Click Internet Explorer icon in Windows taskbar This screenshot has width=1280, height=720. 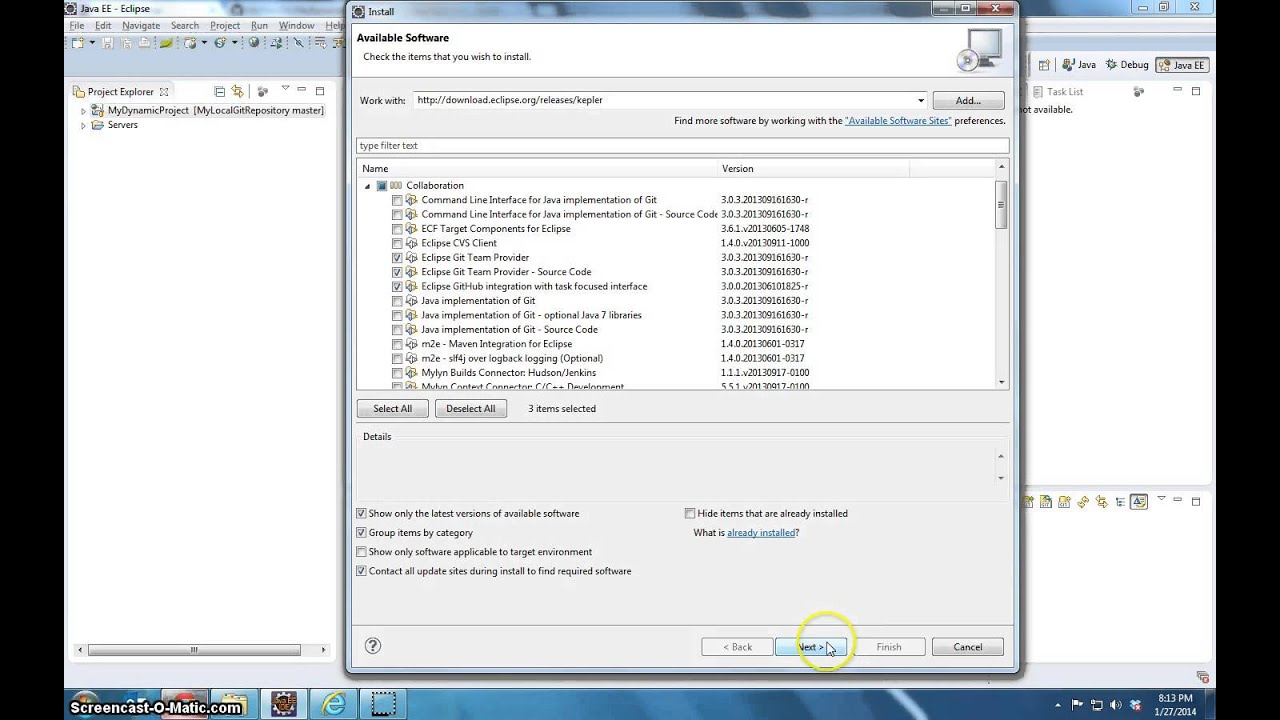pyautogui.click(x=334, y=704)
